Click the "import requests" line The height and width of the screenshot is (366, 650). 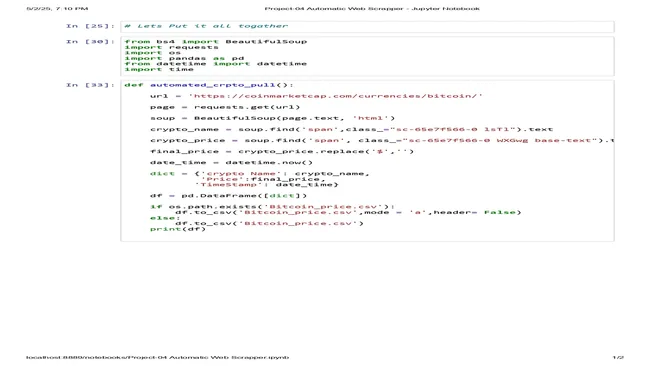171,47
